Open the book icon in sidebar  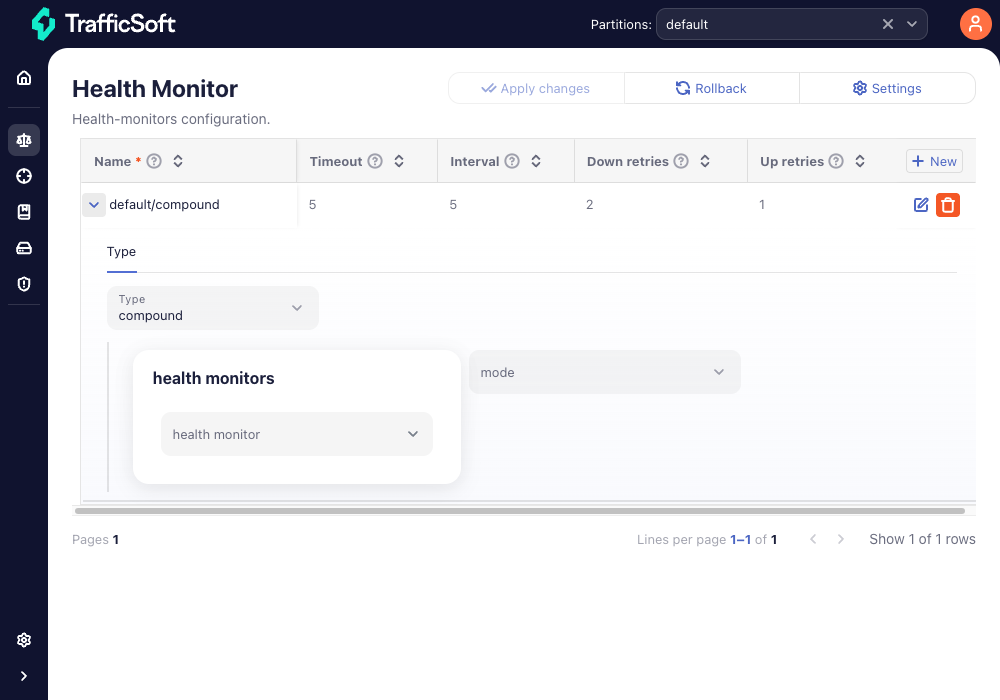click(24, 212)
